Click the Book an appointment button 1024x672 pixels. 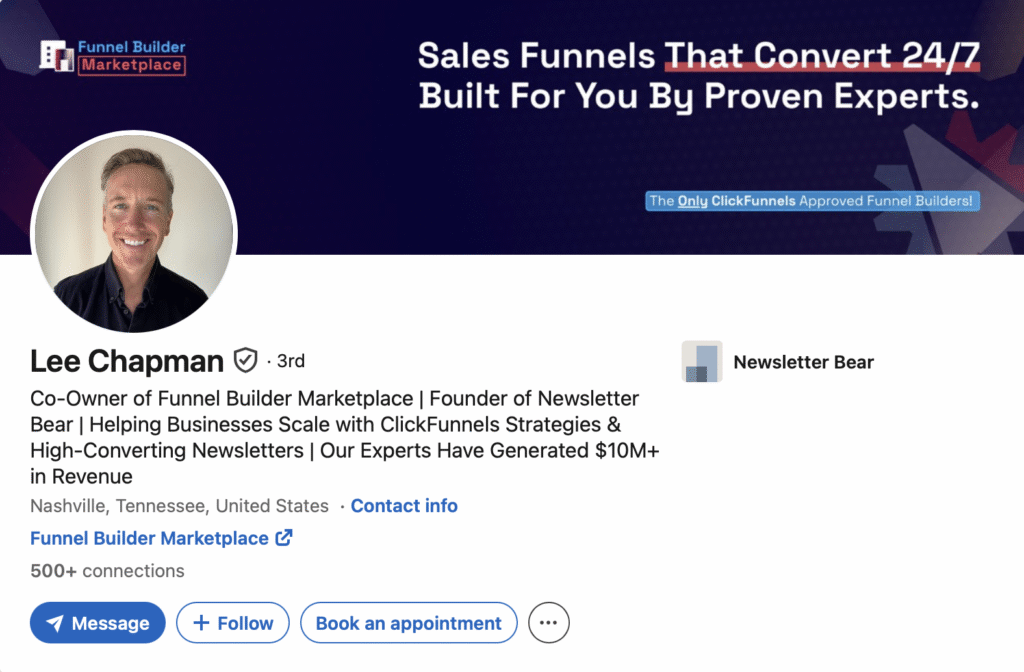(408, 623)
